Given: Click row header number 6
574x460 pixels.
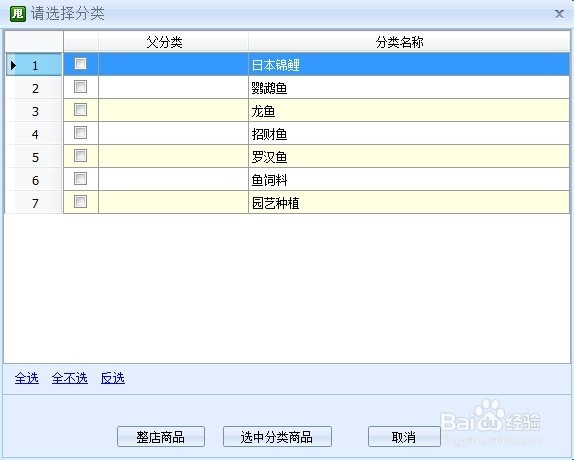Looking at the screenshot, I should [34, 180].
